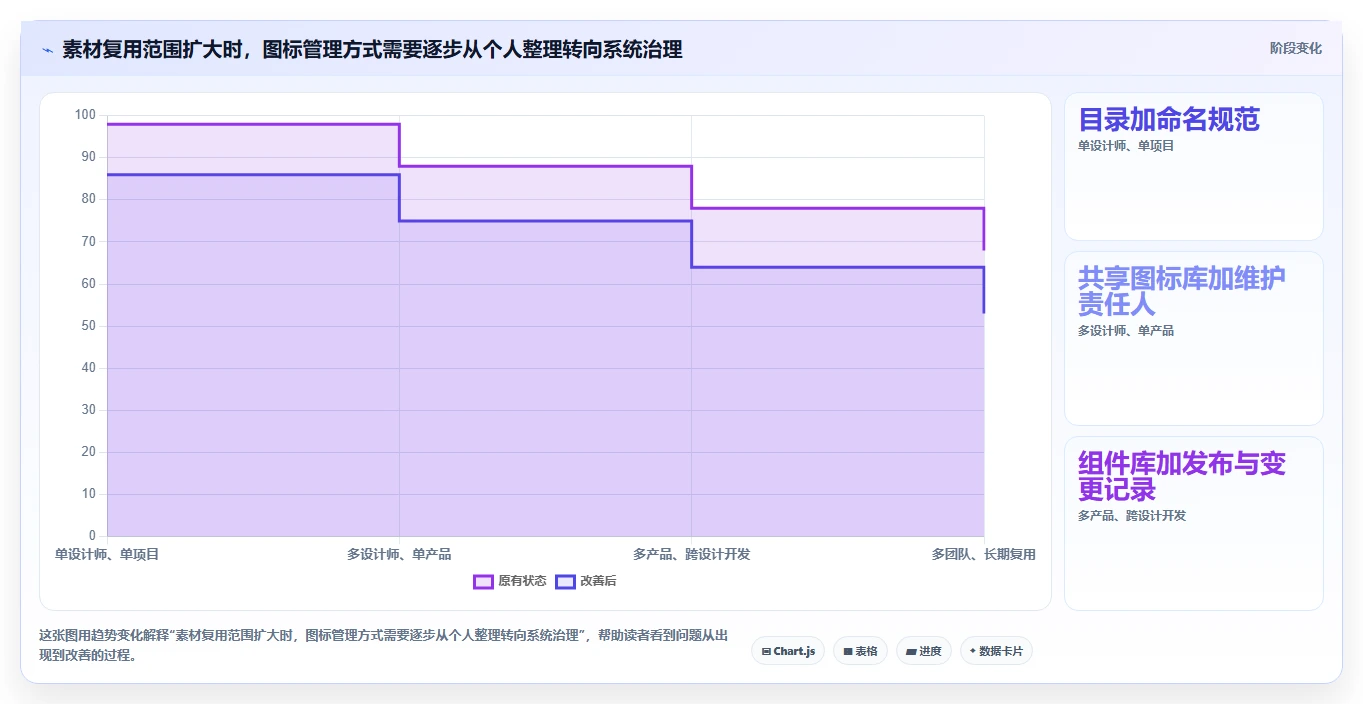Image resolution: width=1363 pixels, height=704 pixels.
Task: Click the x-axis label 多产品、跨设计开发
Action: [691, 554]
